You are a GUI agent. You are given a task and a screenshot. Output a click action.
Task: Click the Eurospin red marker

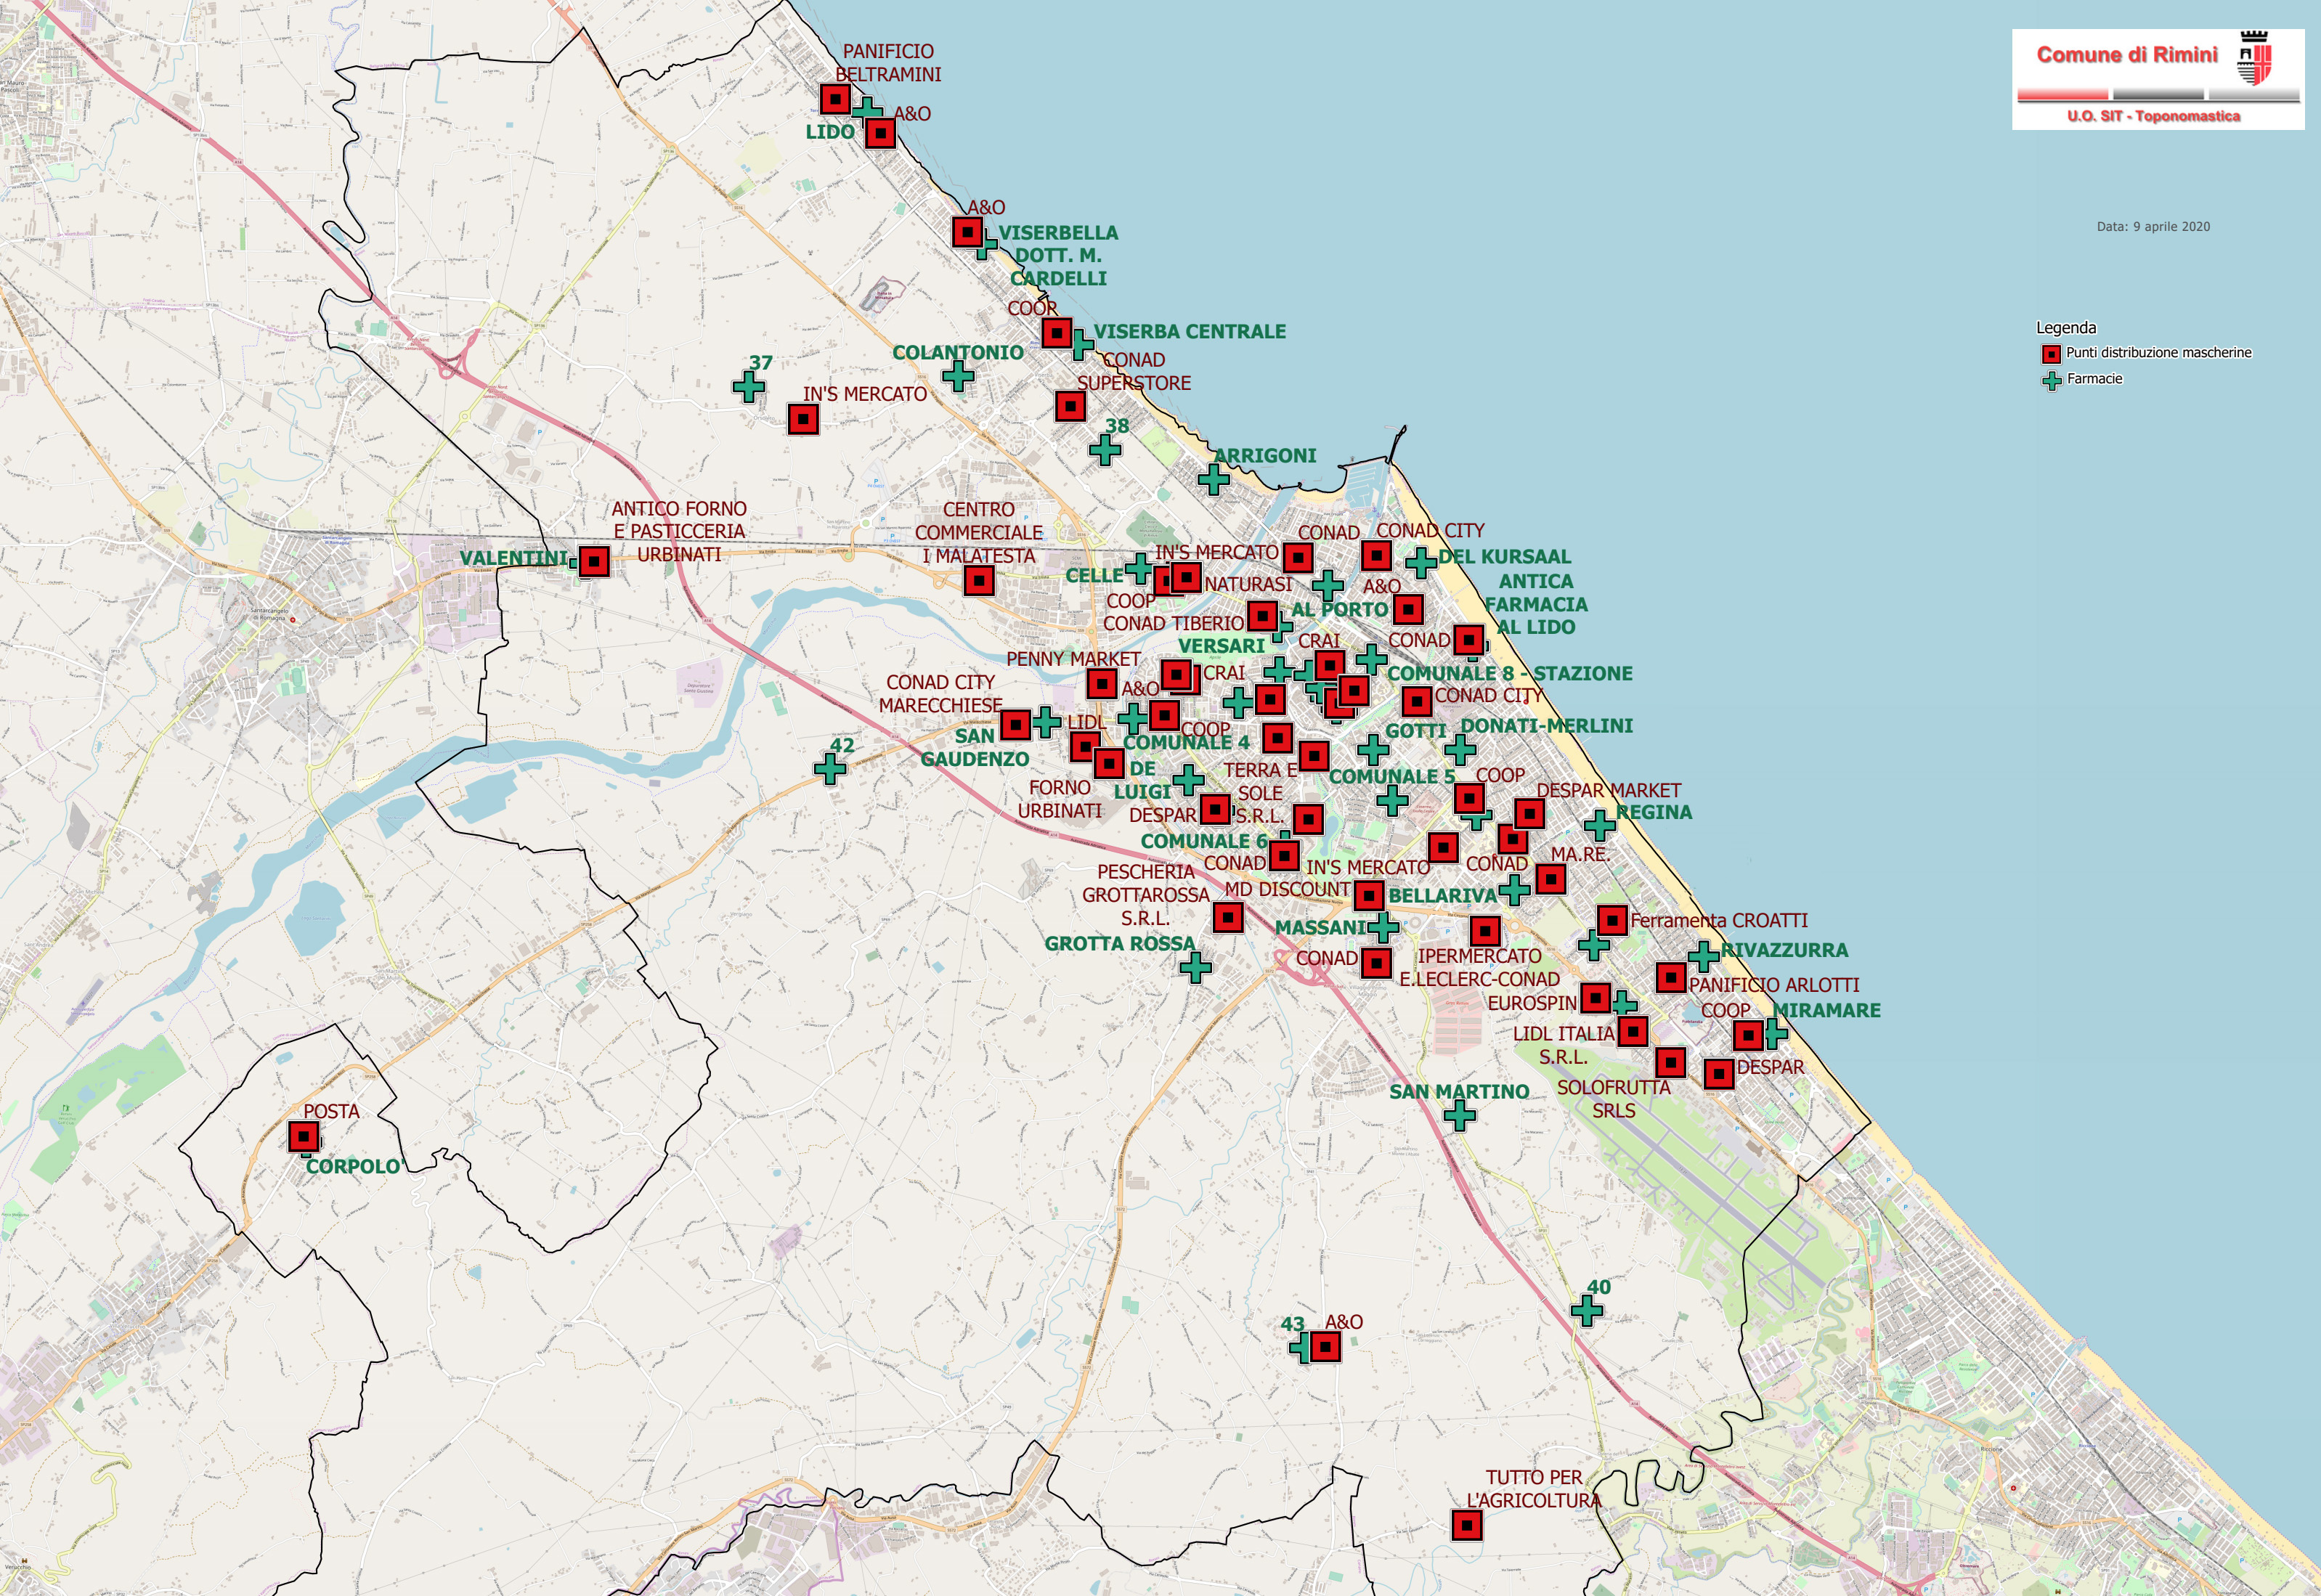(1596, 997)
